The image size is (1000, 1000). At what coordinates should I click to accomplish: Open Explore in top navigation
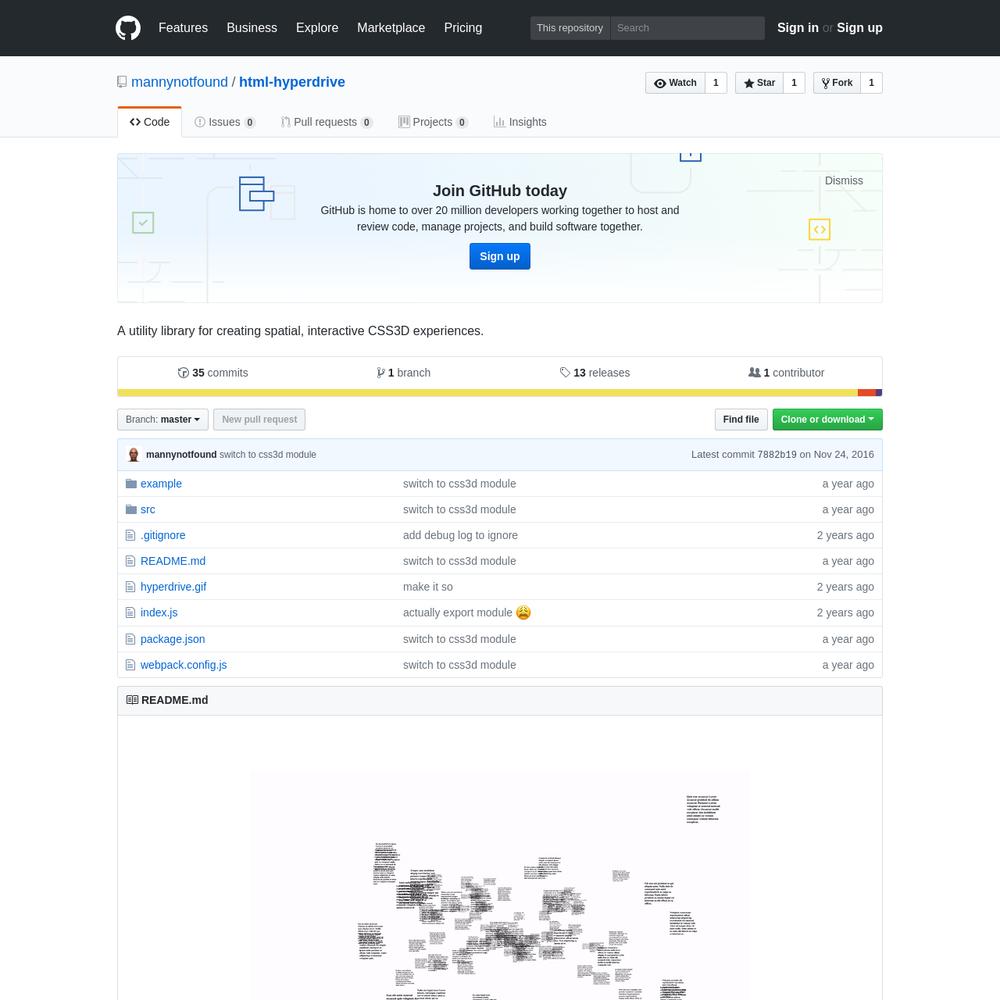click(317, 28)
